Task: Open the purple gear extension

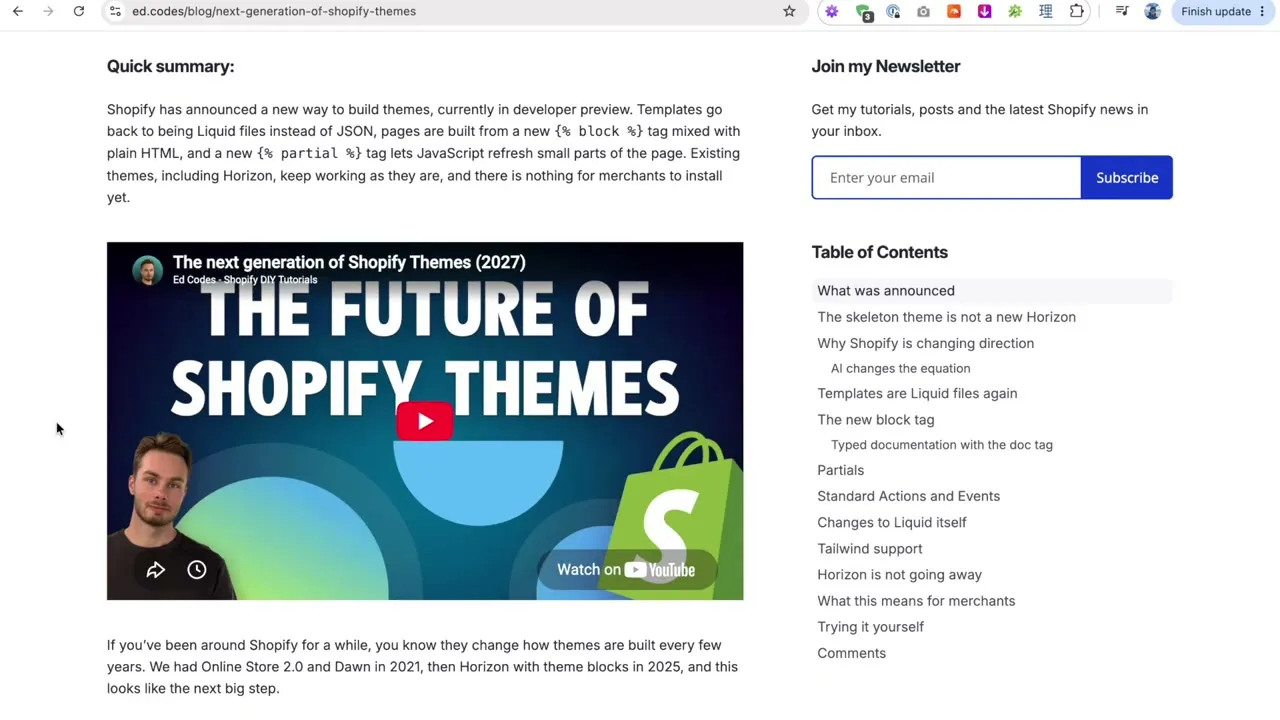Action: click(x=832, y=11)
